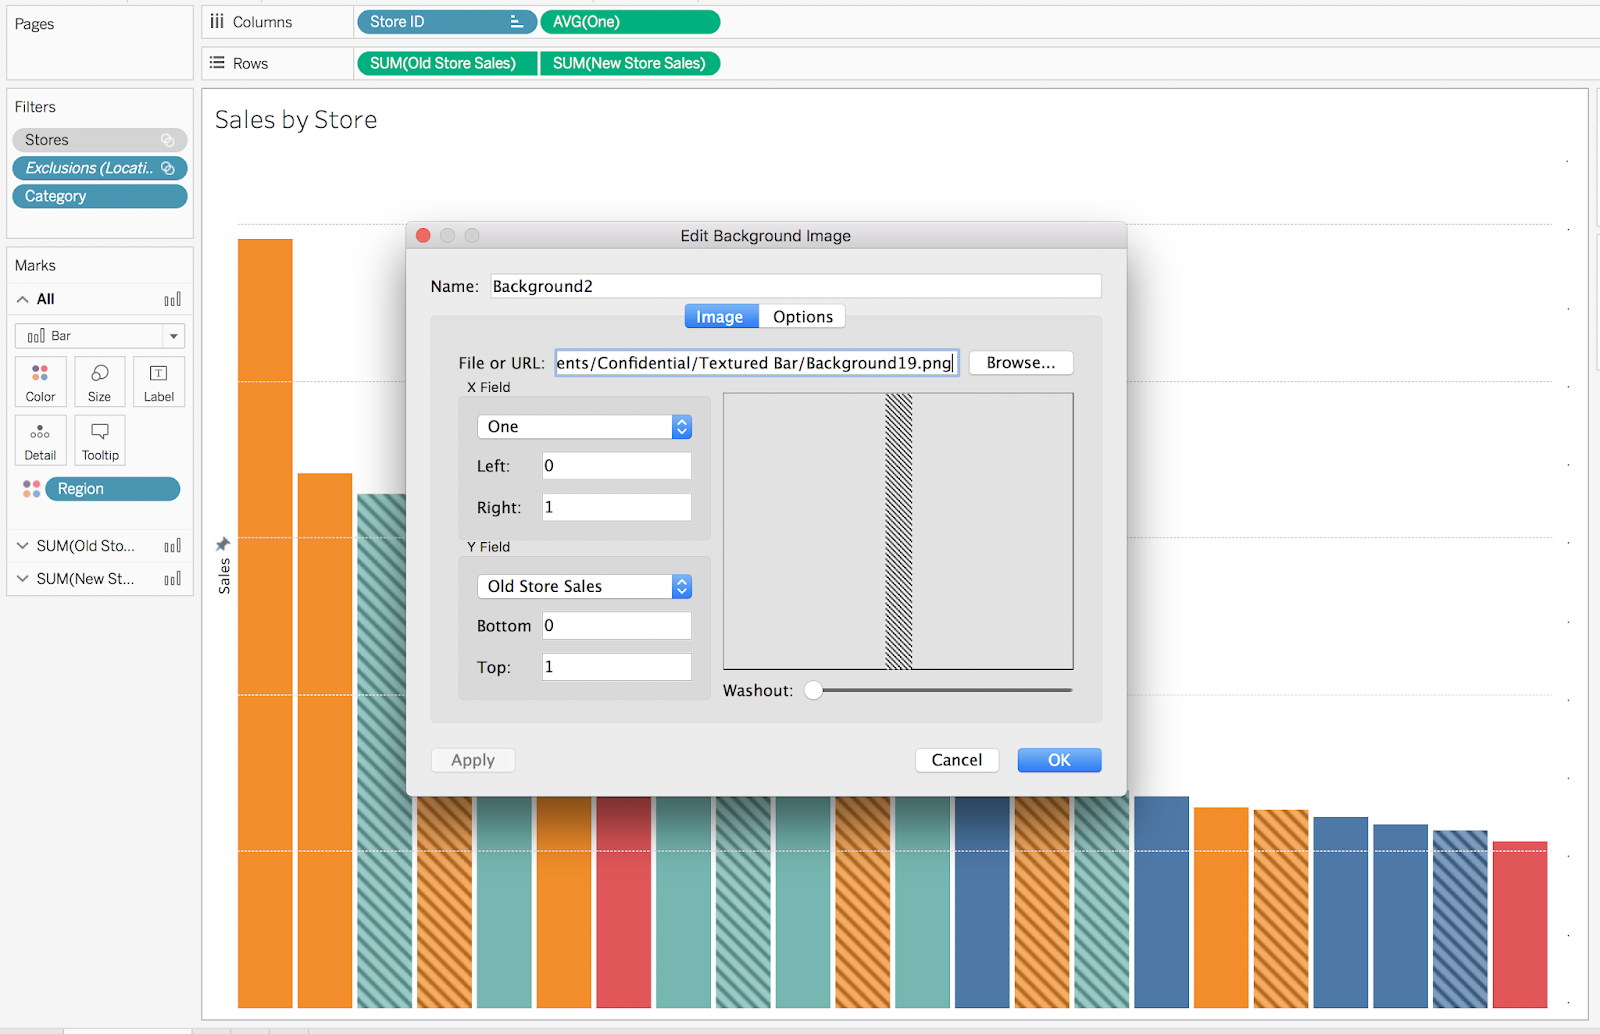Switch to the Options tab
The width and height of the screenshot is (1600, 1034).
click(x=802, y=316)
